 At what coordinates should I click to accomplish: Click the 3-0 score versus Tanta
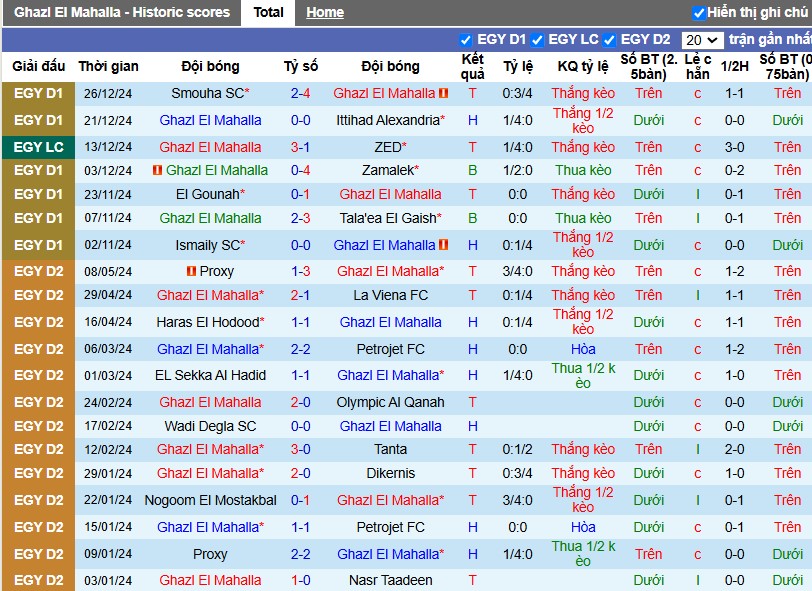[300, 449]
